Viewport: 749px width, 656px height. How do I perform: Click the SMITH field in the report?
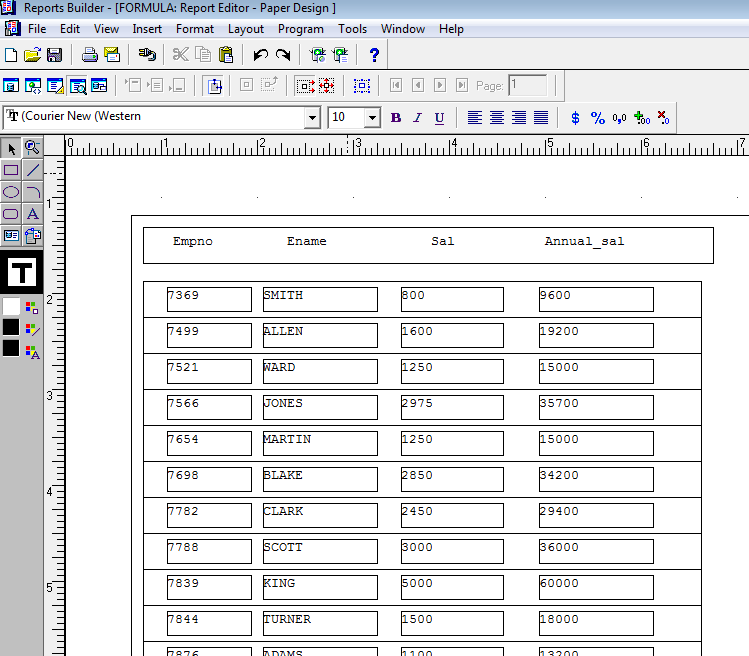click(x=320, y=299)
